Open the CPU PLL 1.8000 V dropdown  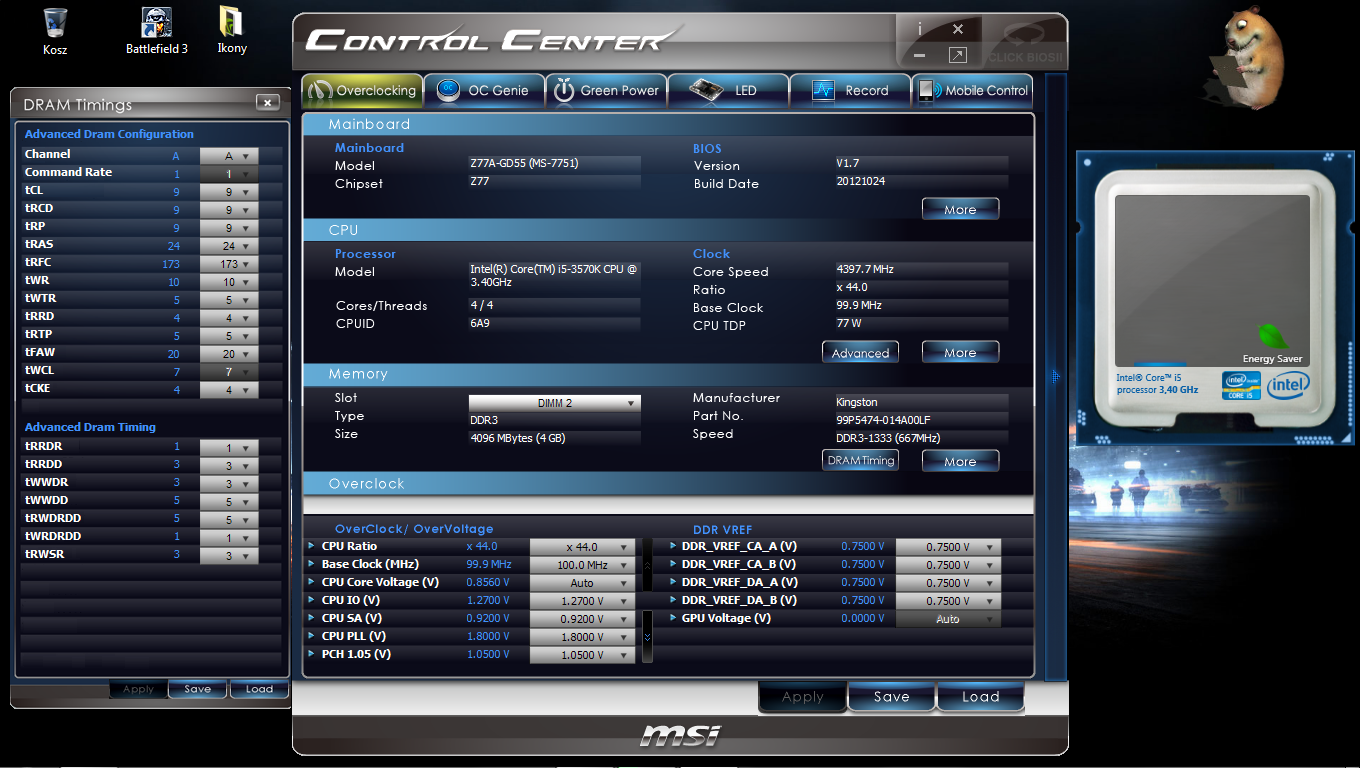582,637
